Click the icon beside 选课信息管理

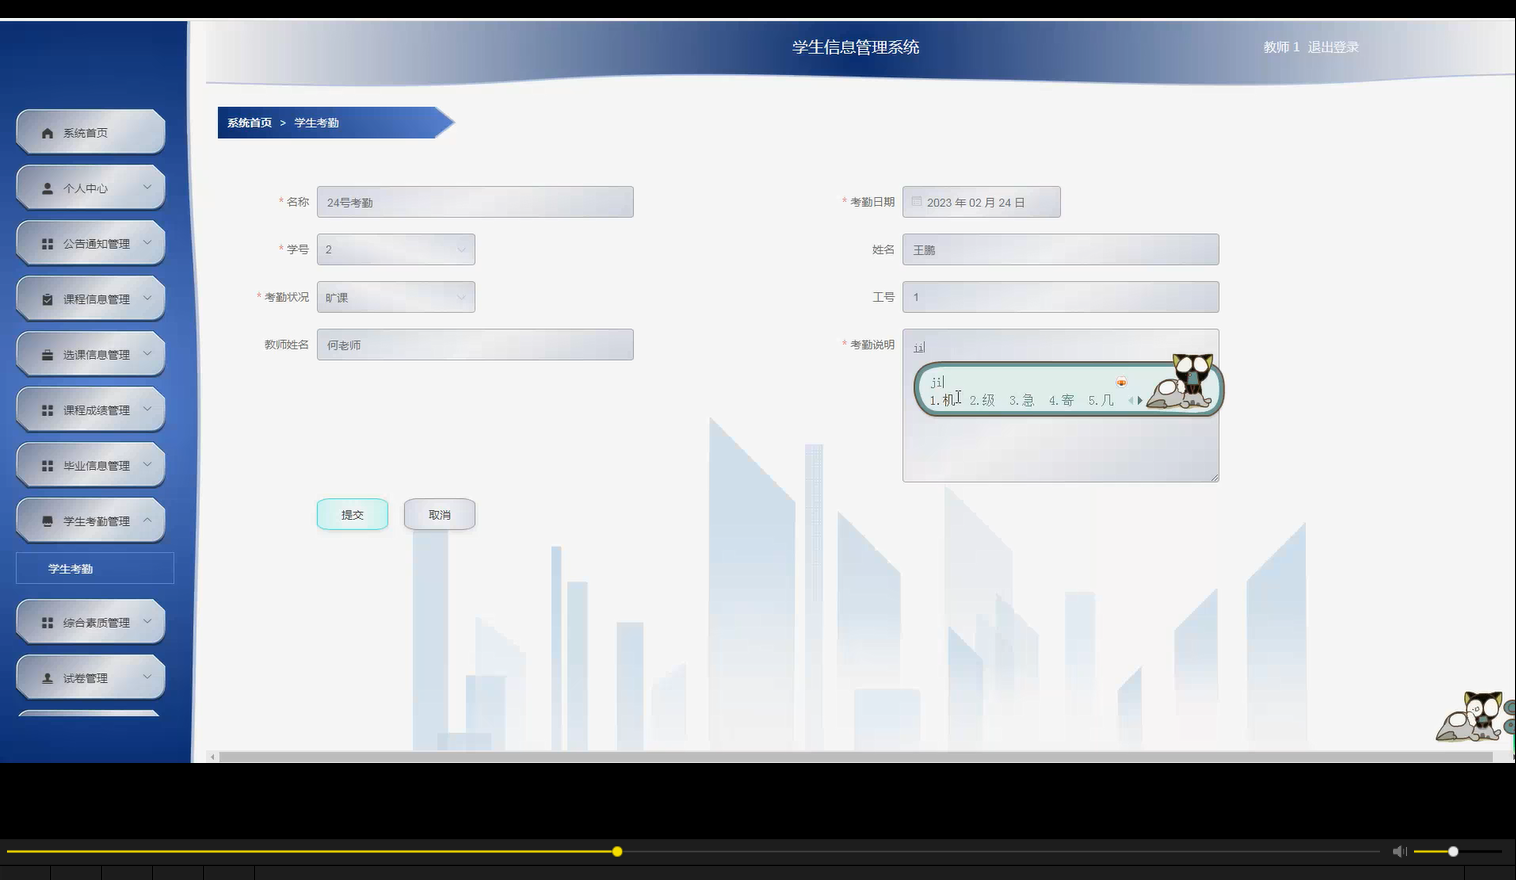tap(45, 353)
